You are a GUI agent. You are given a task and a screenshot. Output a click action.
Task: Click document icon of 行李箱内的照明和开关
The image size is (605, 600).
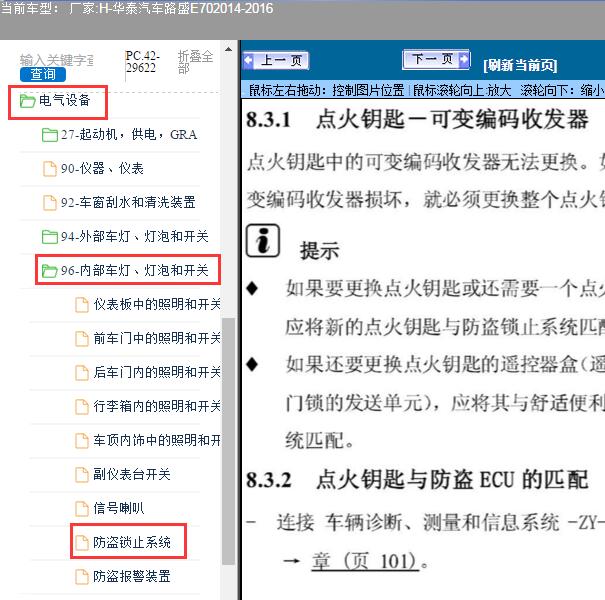click(x=81, y=407)
